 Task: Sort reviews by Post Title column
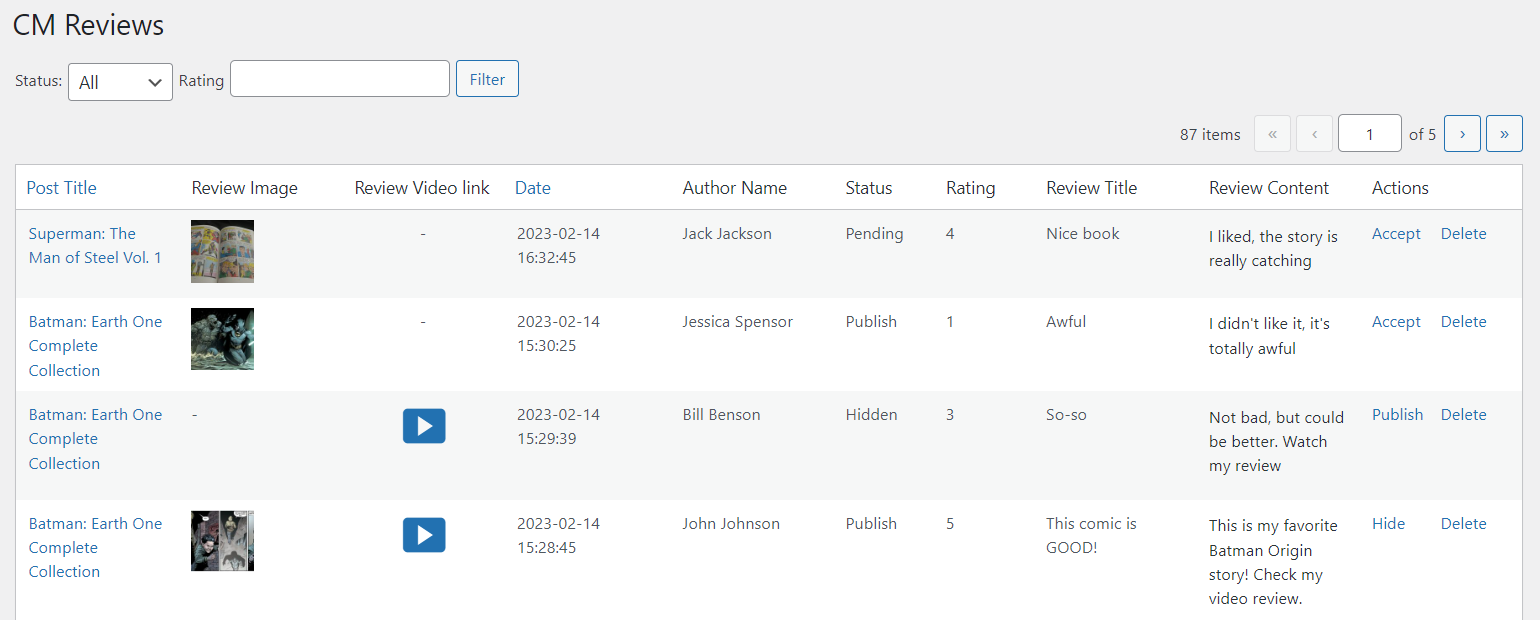tap(62, 188)
